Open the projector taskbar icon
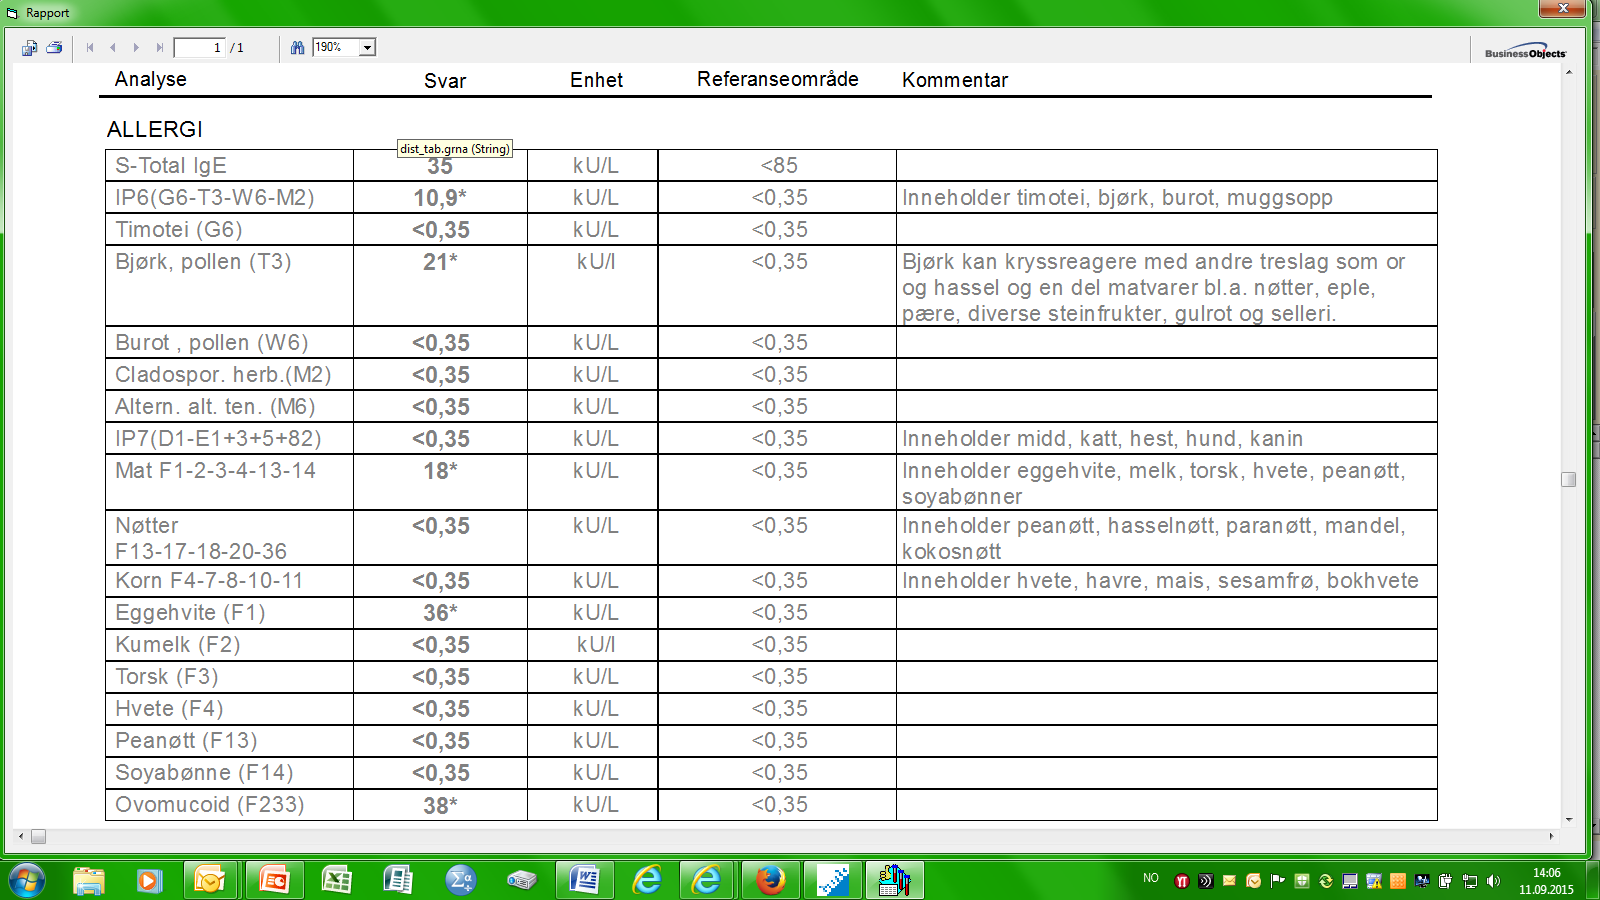1600x900 pixels. (522, 880)
